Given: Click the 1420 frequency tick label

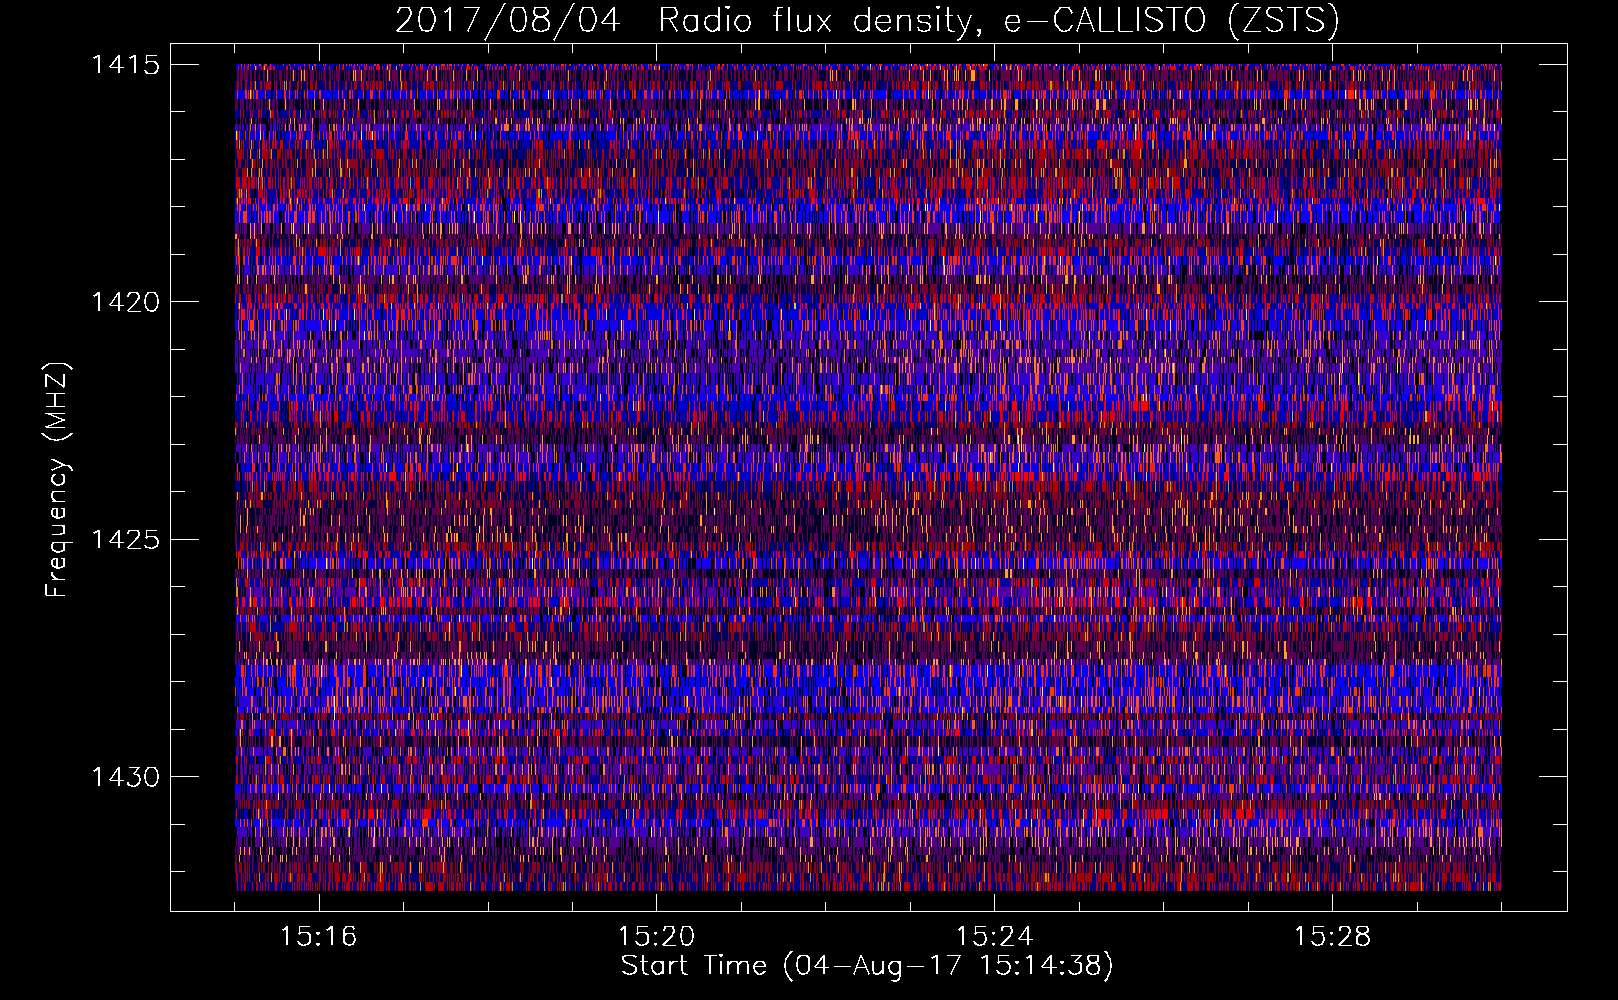Looking at the screenshot, I should (126, 302).
